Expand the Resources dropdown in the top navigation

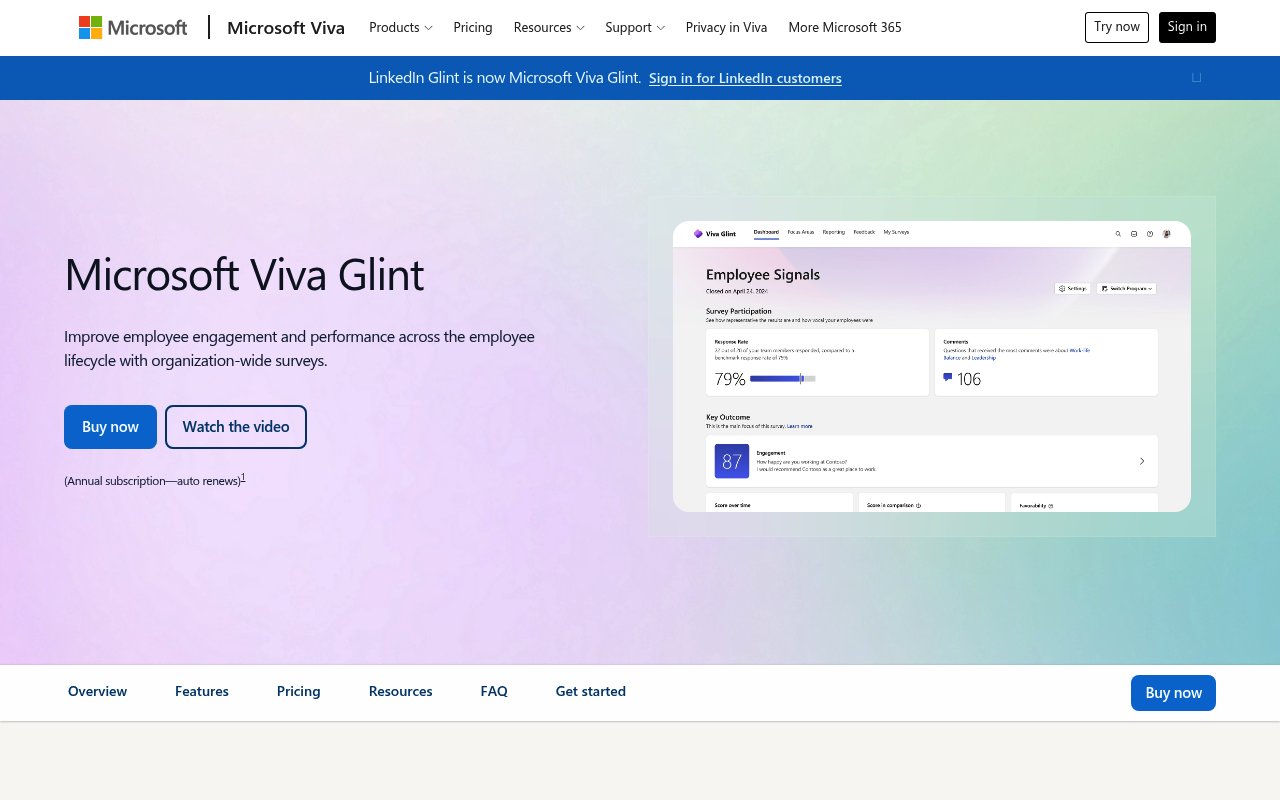click(x=549, y=27)
